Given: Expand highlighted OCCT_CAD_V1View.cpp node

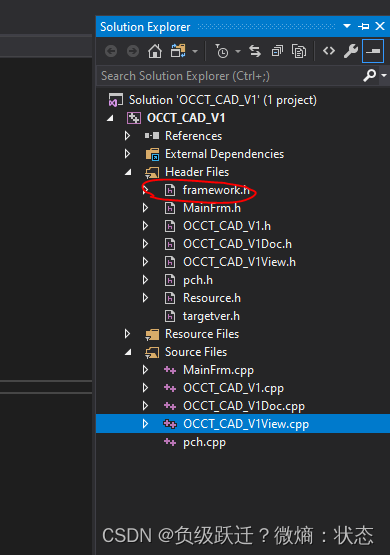Looking at the screenshot, I should (145, 424).
